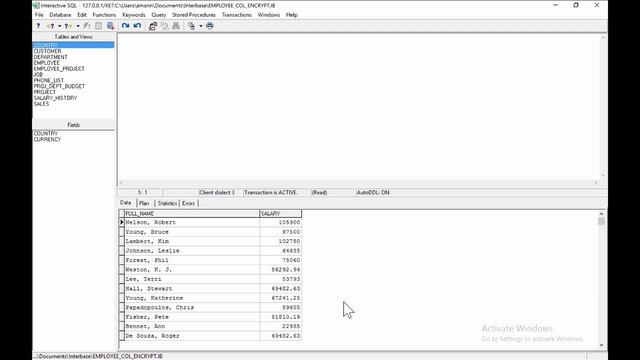Select EMPLOYEE_PROJECT table in the list
Screen dimensions: 640x360
(x=59, y=69)
